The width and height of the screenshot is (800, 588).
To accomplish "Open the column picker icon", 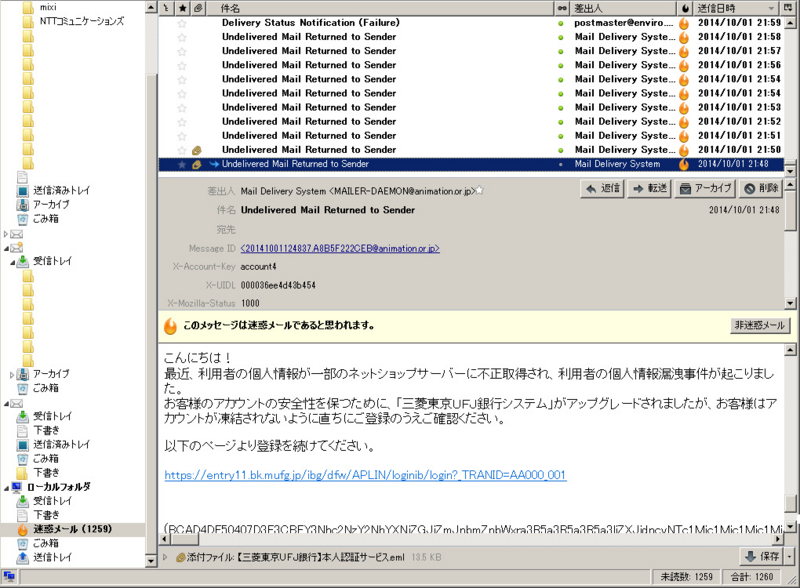I will (x=788, y=8).
